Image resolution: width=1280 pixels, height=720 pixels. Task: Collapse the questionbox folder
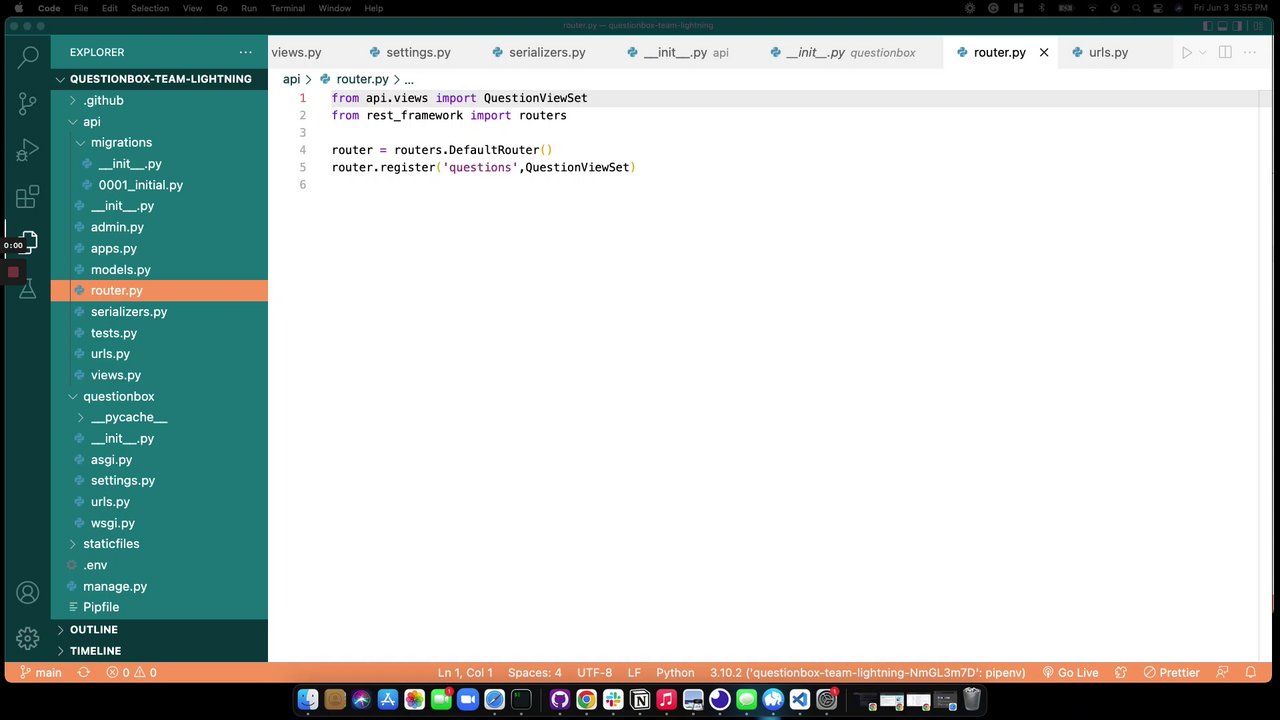coord(160,396)
